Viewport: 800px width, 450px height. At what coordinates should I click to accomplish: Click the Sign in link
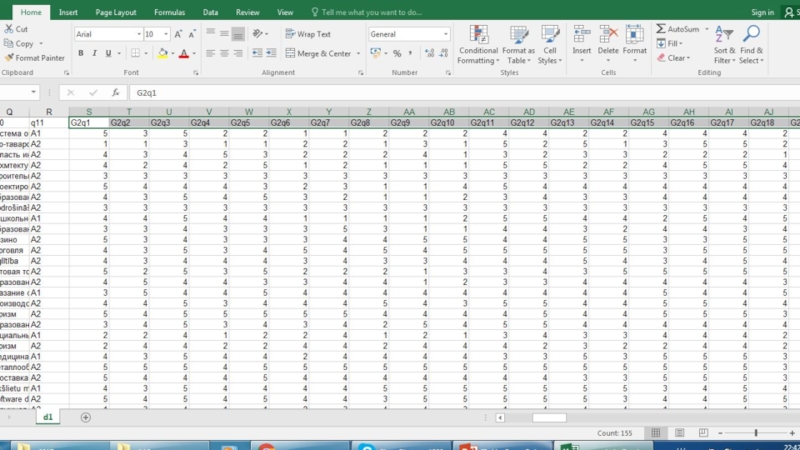coord(762,12)
